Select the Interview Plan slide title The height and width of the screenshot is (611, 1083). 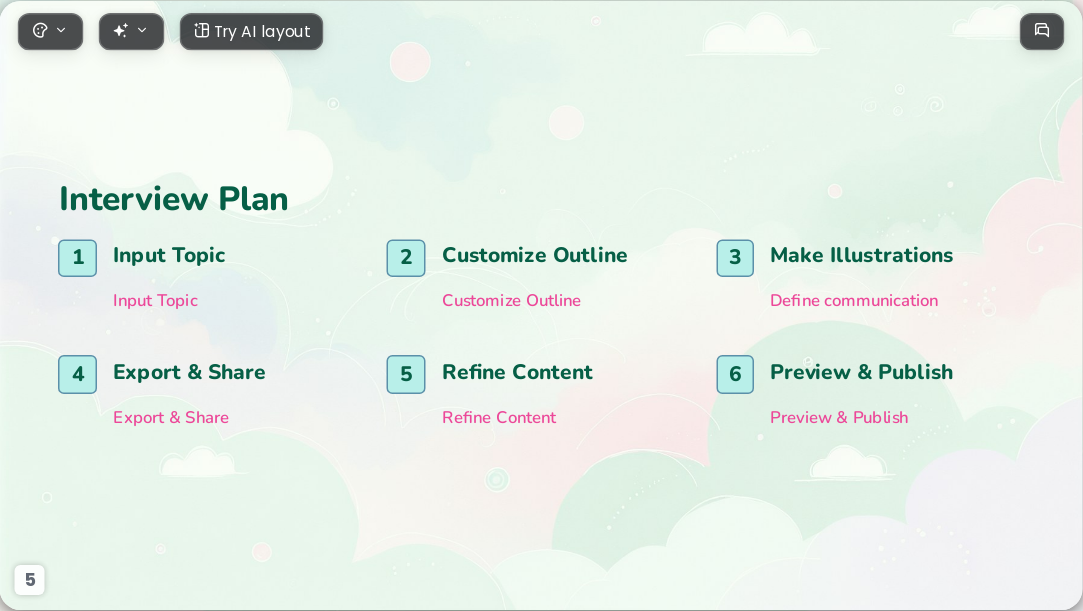[x=173, y=199]
